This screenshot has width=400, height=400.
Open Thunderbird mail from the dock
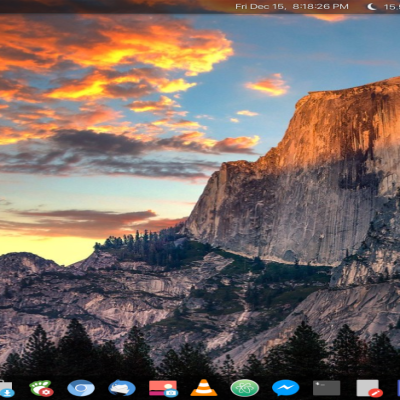pyautogui.click(x=122, y=388)
